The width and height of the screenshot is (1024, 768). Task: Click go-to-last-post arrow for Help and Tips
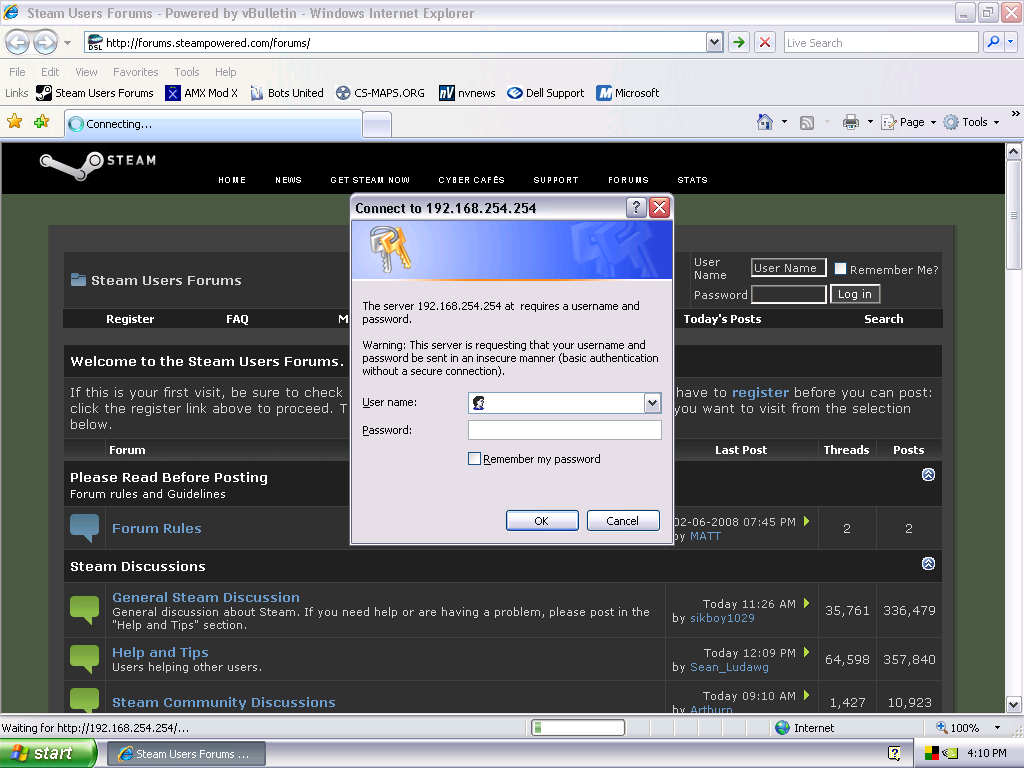(807, 652)
